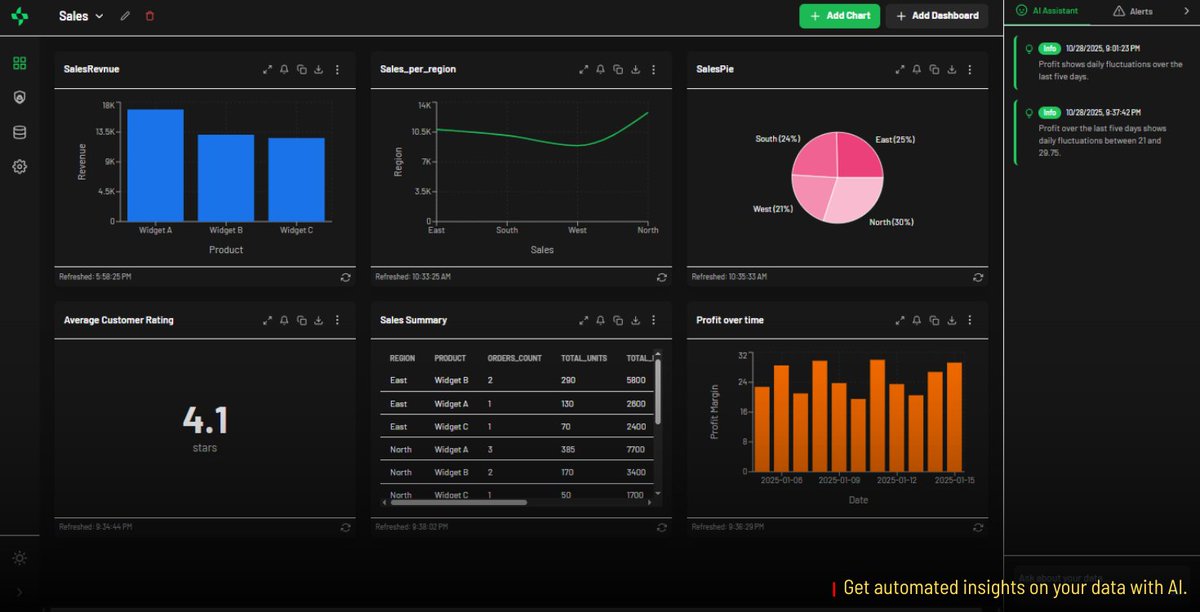The height and width of the screenshot is (612, 1200).
Task: Select the database icon in the sidebar
Action: pyautogui.click(x=19, y=131)
